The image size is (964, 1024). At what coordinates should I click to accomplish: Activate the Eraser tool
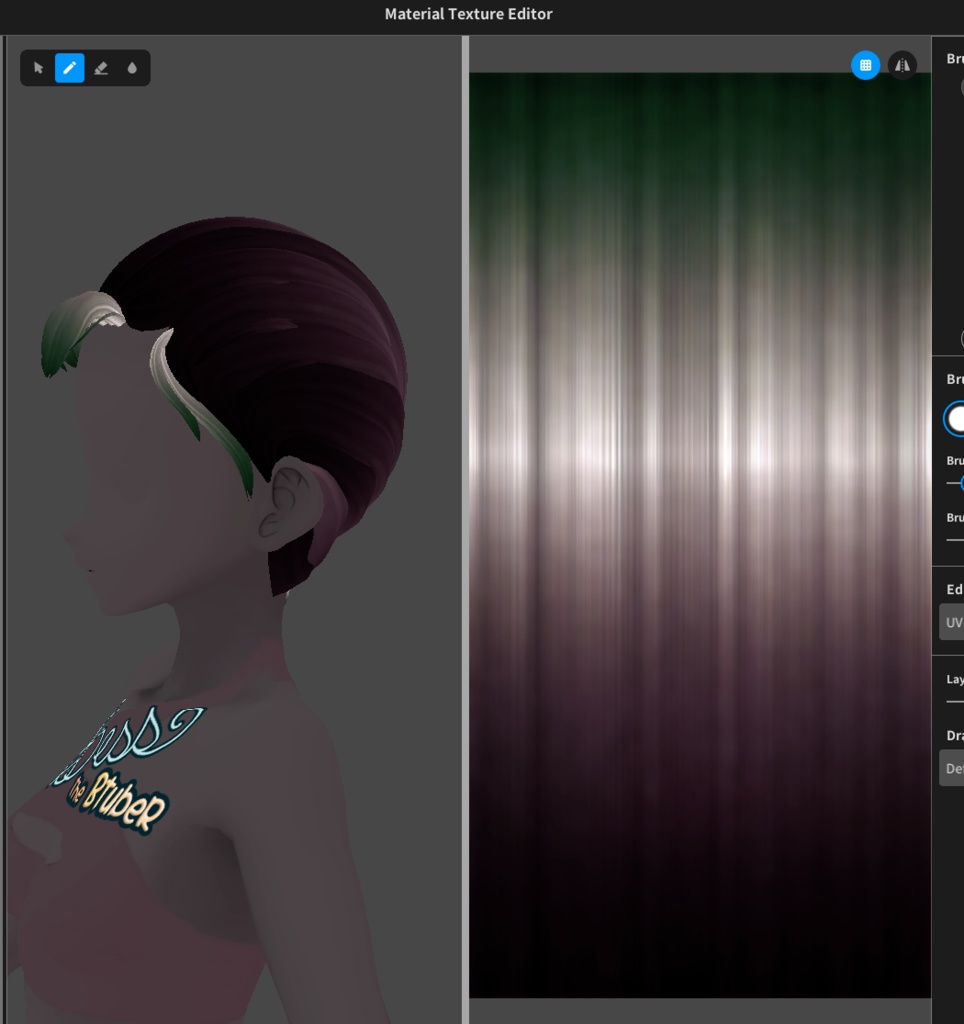click(100, 68)
